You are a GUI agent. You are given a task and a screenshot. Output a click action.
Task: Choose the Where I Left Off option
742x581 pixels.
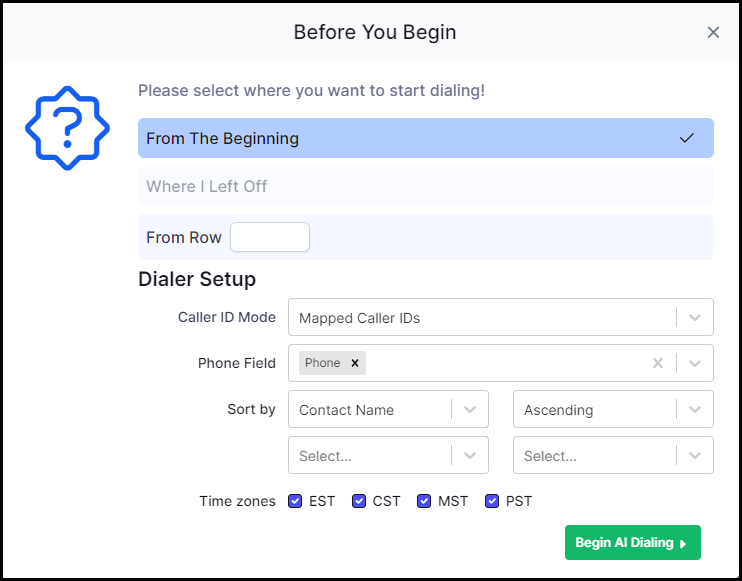(x=426, y=186)
